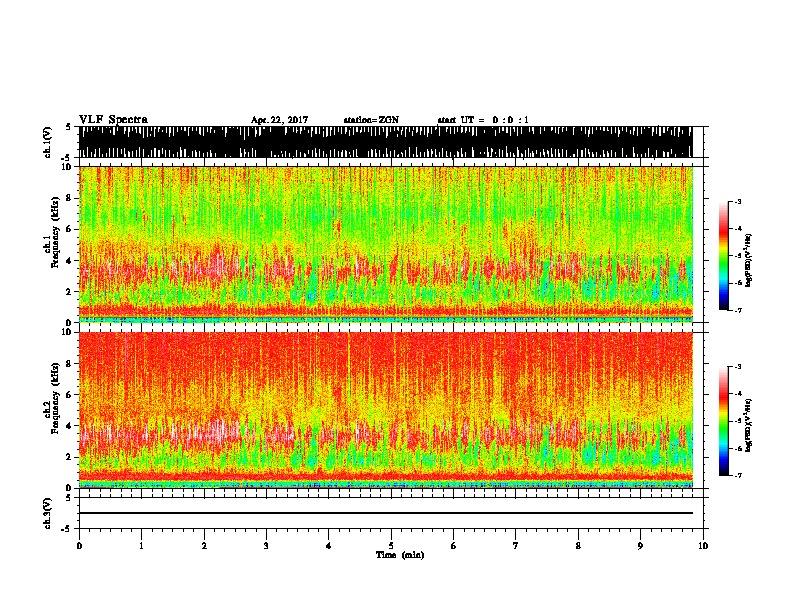The image size is (792, 612).
Task: Click the "station=ZGN" header label
Action: coord(371,120)
